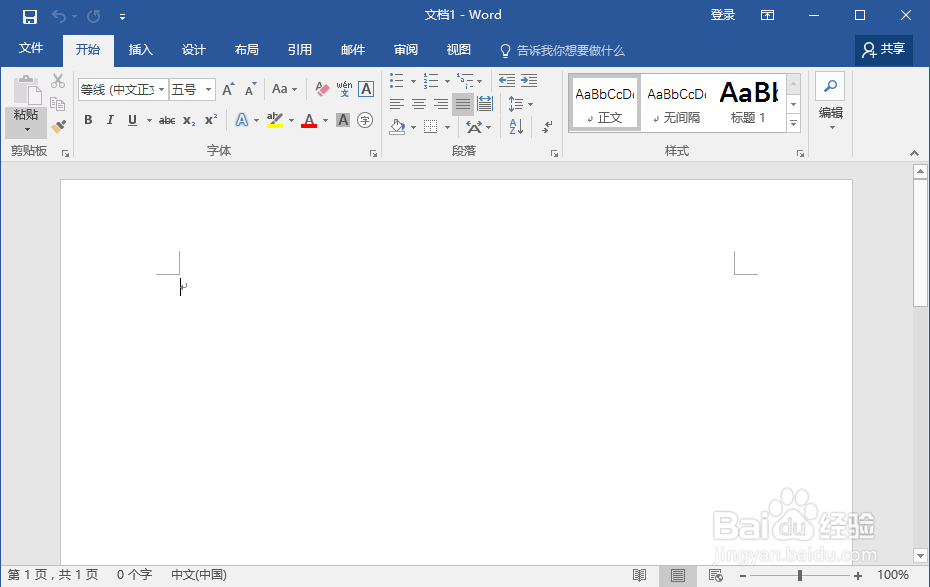Click the 粘贴 paste icon
The height and width of the screenshot is (587, 930).
point(27,91)
